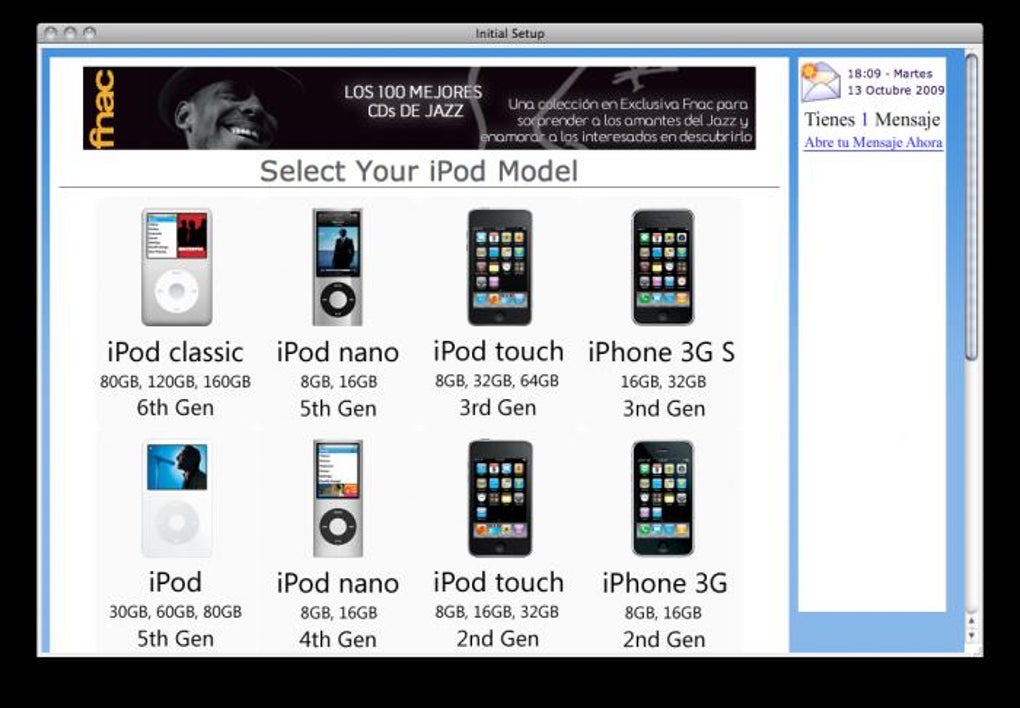Click the 'iPod nano' label above 5th Gen
This screenshot has width=1020, height=708.
point(338,353)
